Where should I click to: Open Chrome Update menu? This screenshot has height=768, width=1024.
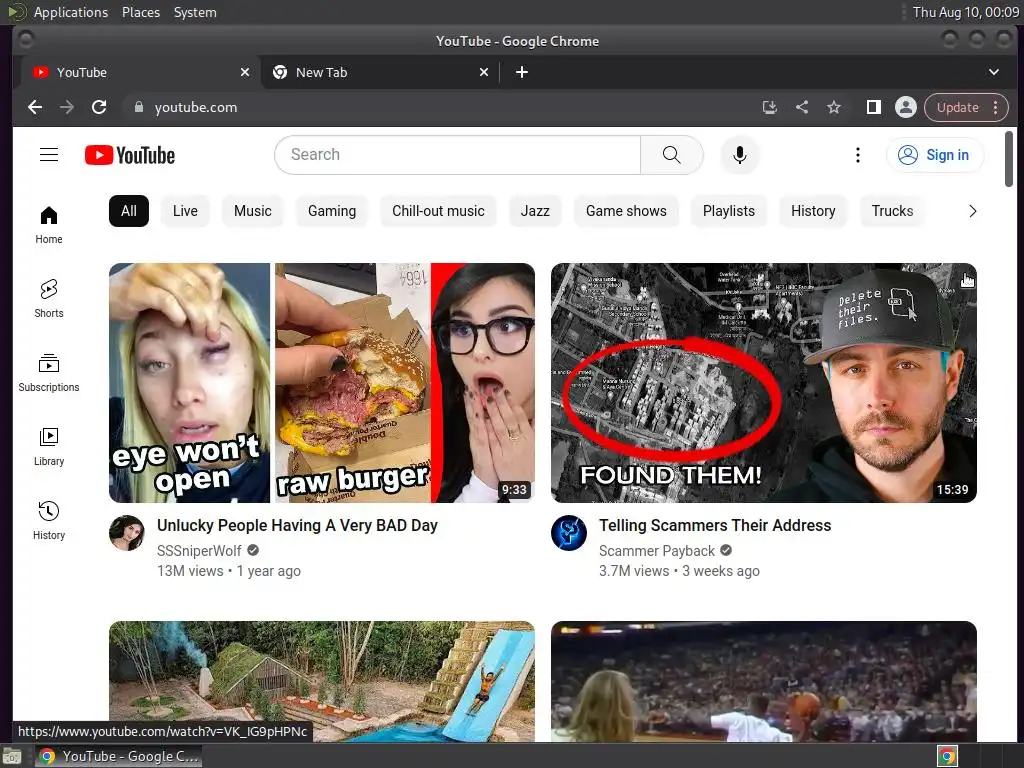point(967,107)
